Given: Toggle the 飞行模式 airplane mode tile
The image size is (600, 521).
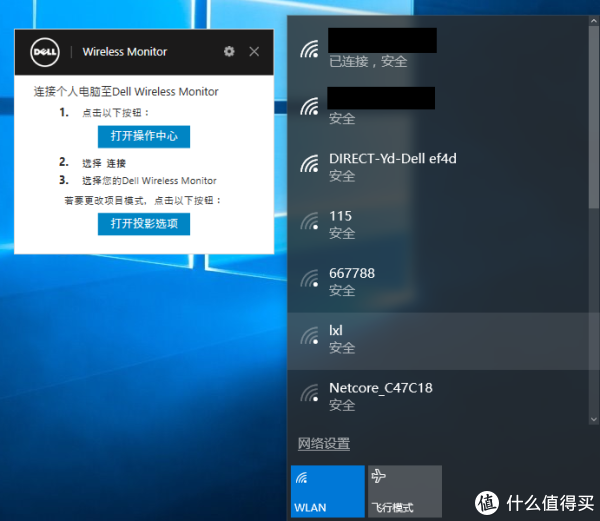Looking at the screenshot, I should click(405, 491).
